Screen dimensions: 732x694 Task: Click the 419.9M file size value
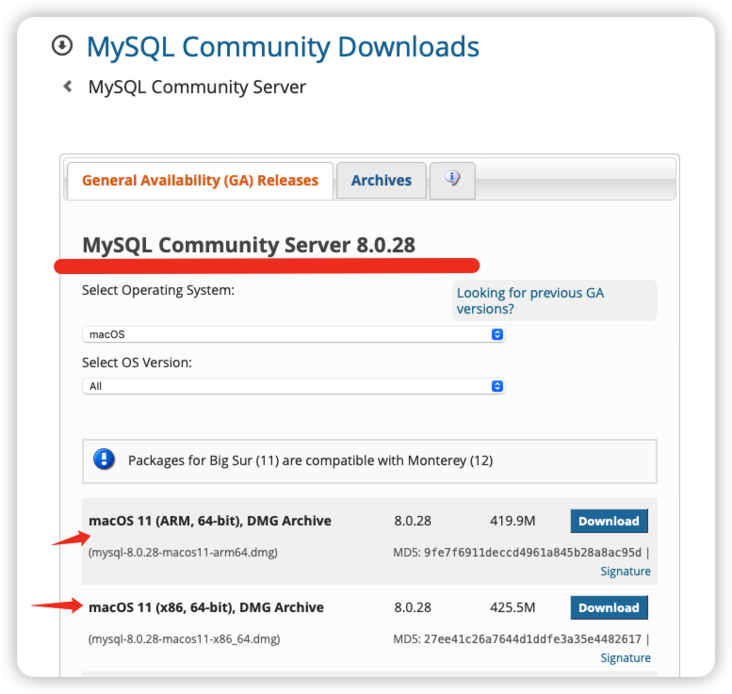pos(513,521)
